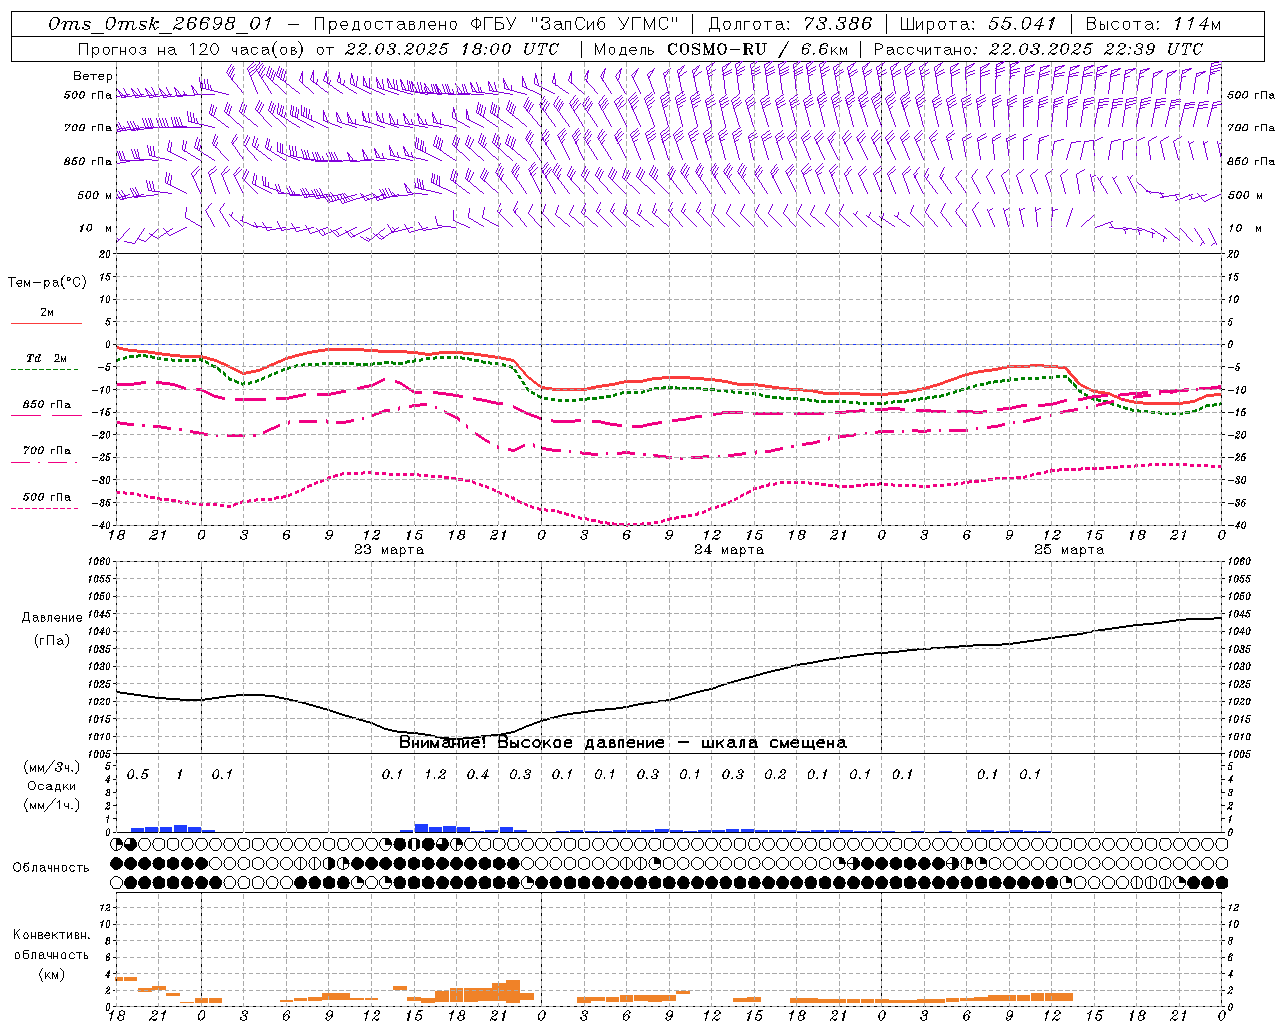Click the Осадки precipitation label
The height and width of the screenshot is (1024, 1280).
52,786
